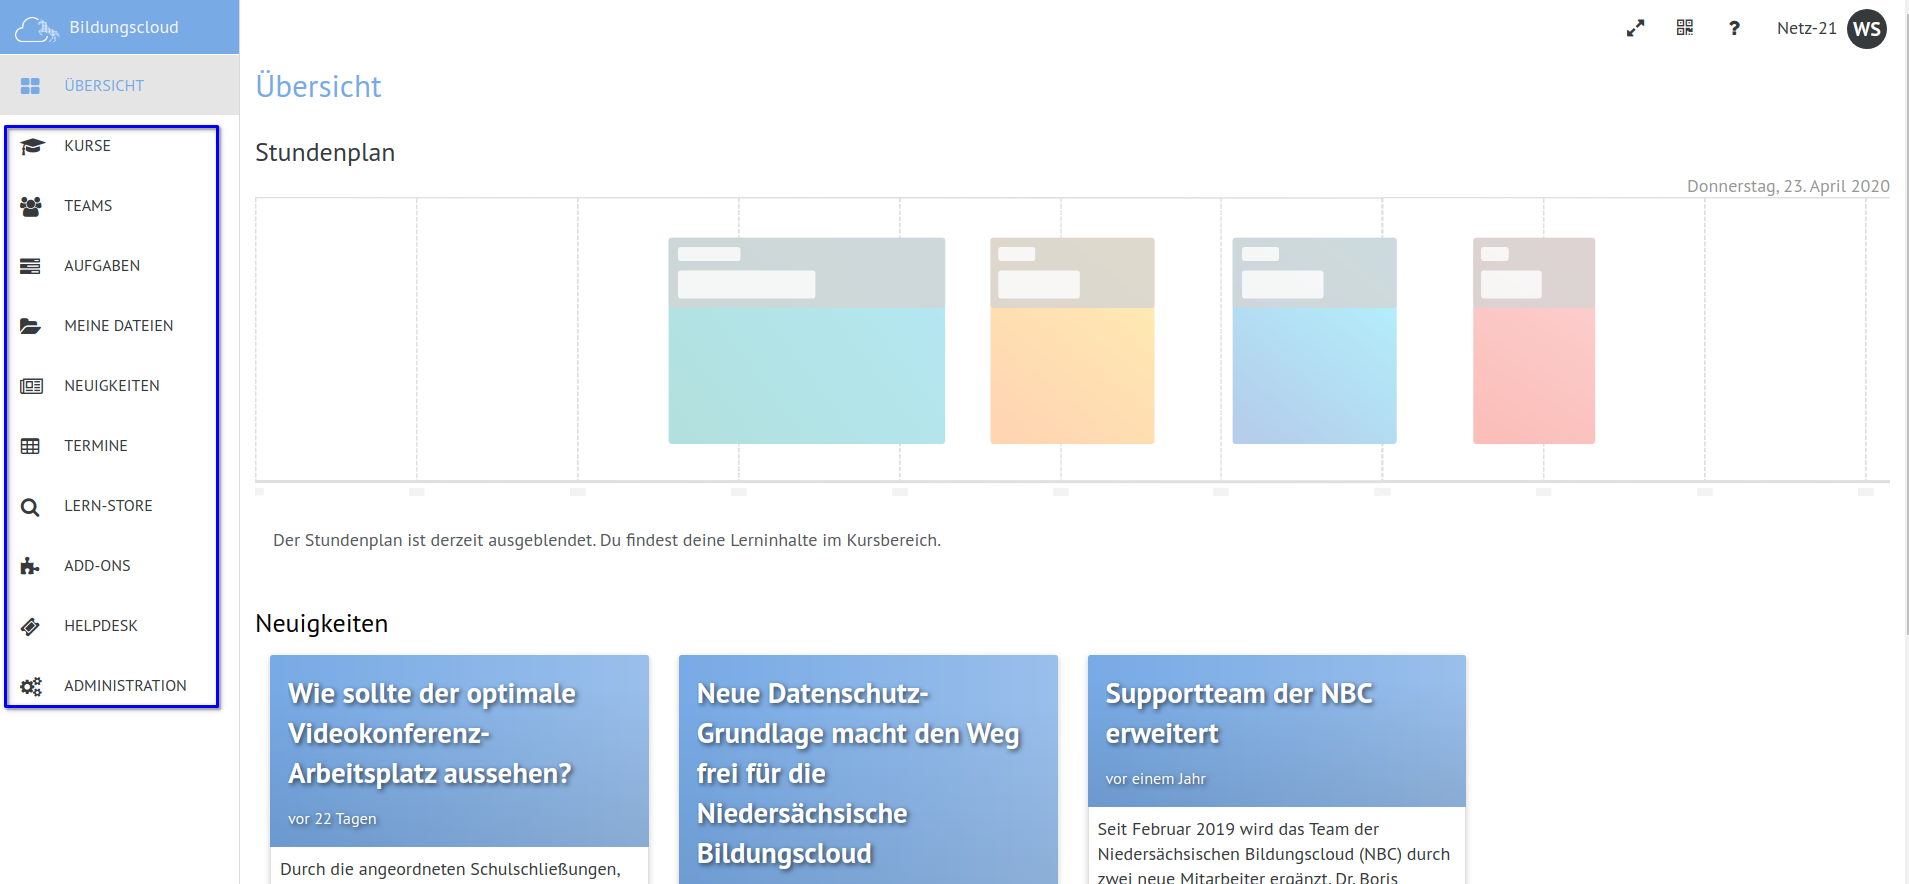Open Helpdesk in the sidebar

tap(101, 626)
